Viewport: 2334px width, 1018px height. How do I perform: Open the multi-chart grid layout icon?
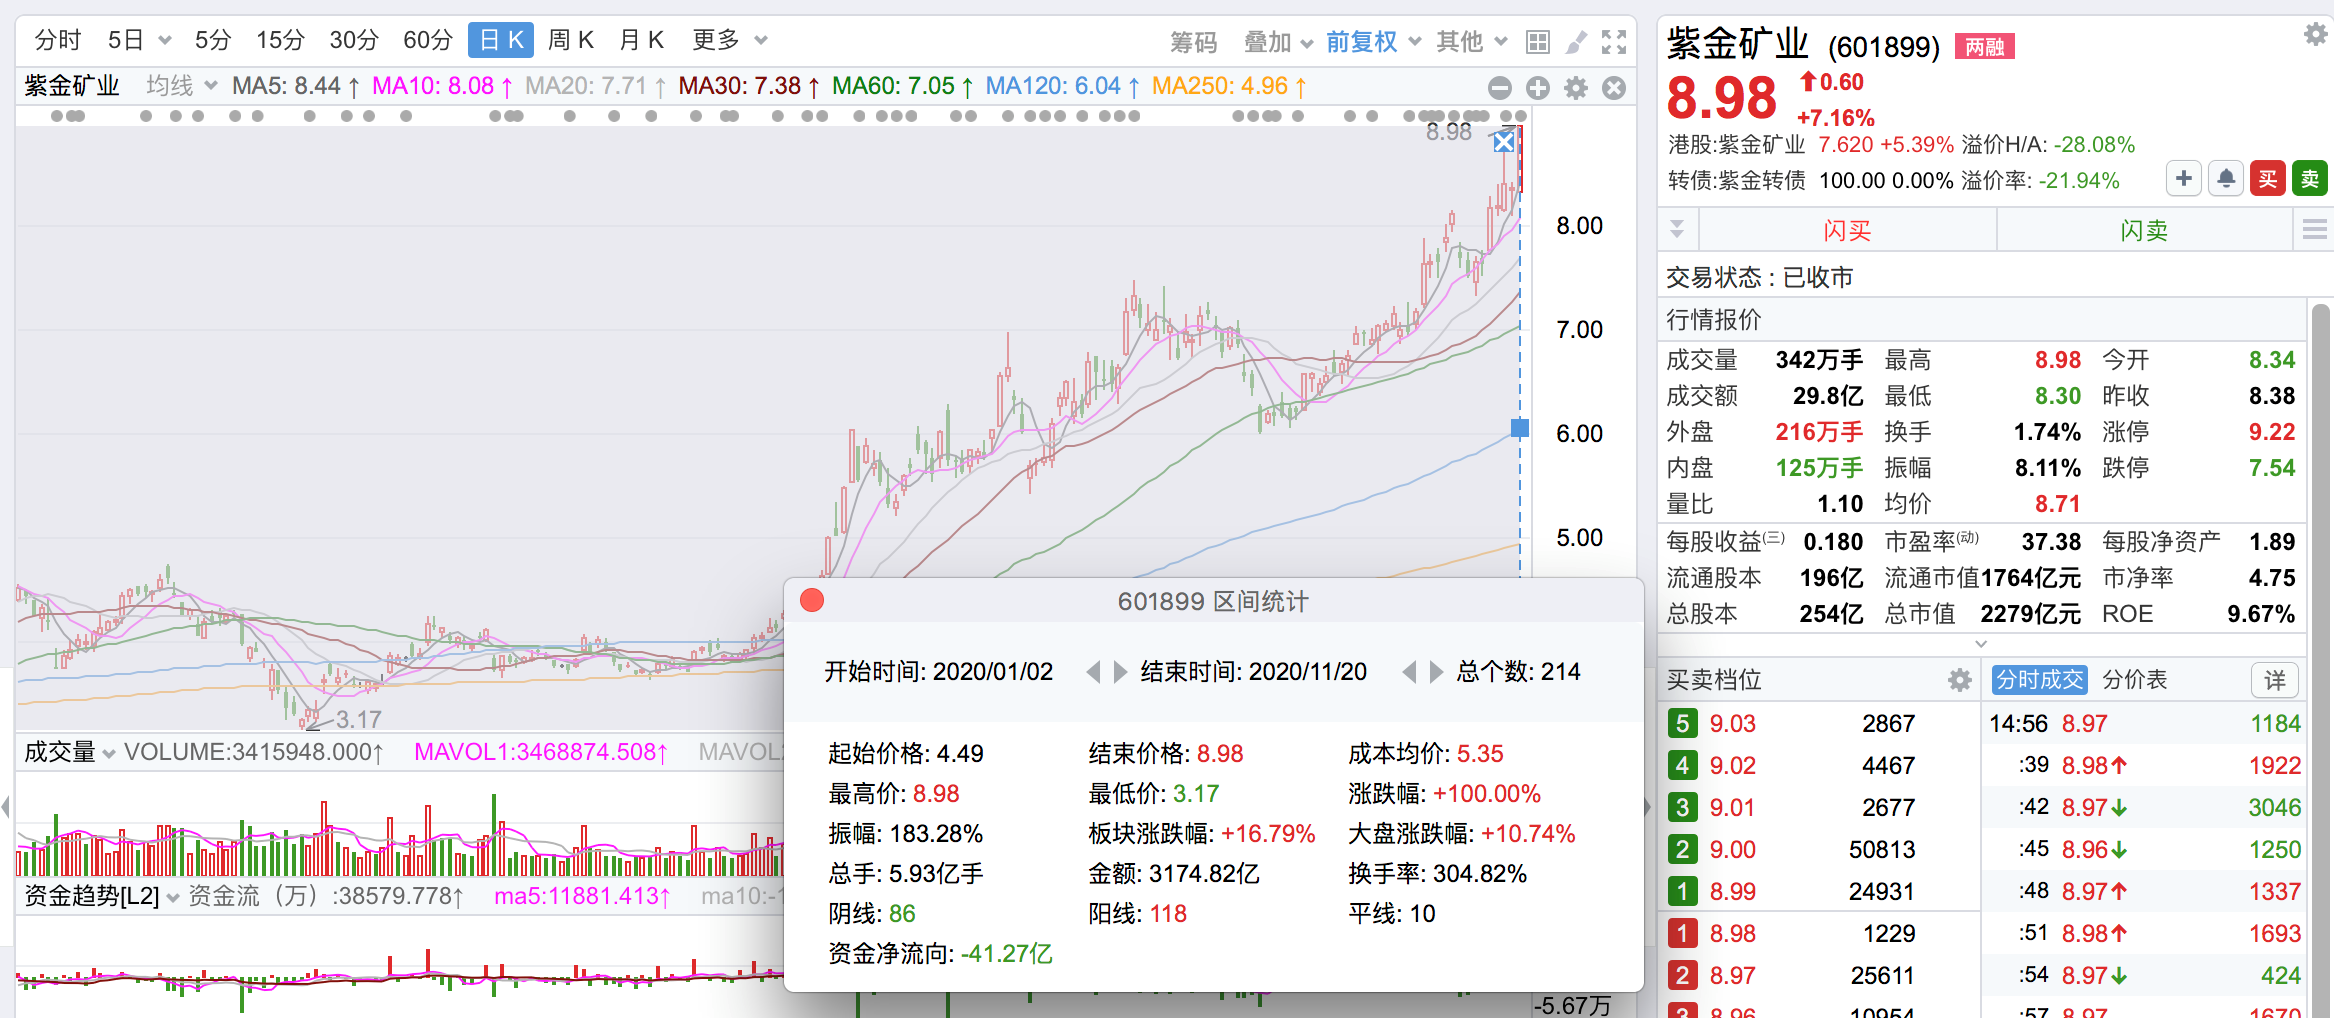pyautogui.click(x=1538, y=42)
